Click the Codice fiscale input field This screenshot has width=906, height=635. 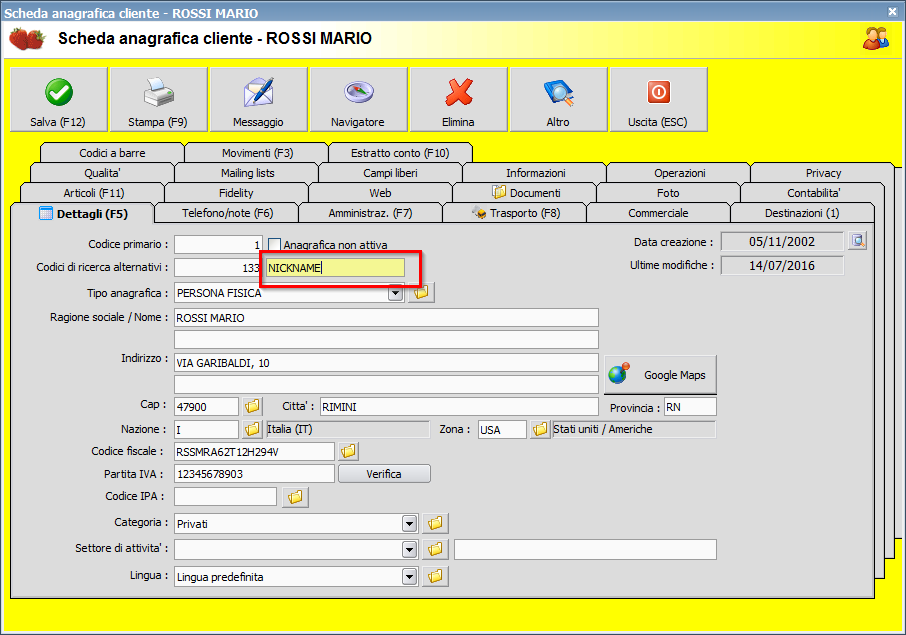pos(254,451)
